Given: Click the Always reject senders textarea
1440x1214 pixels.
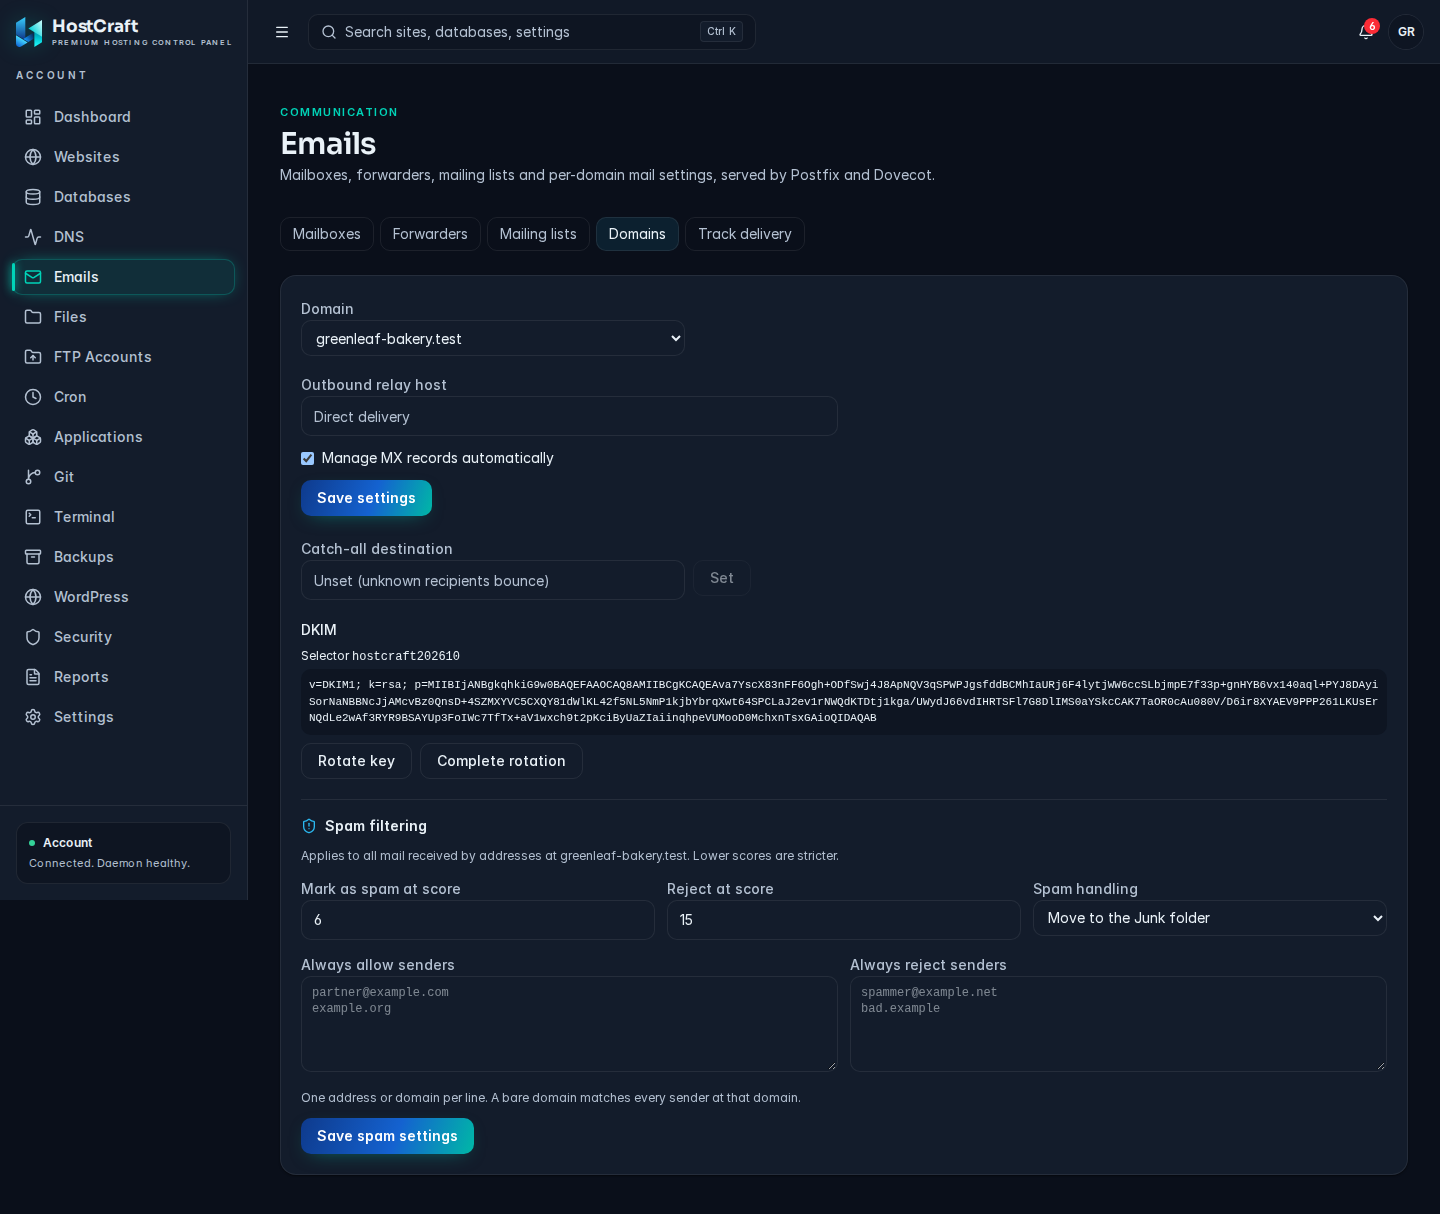Looking at the screenshot, I should [1118, 1024].
